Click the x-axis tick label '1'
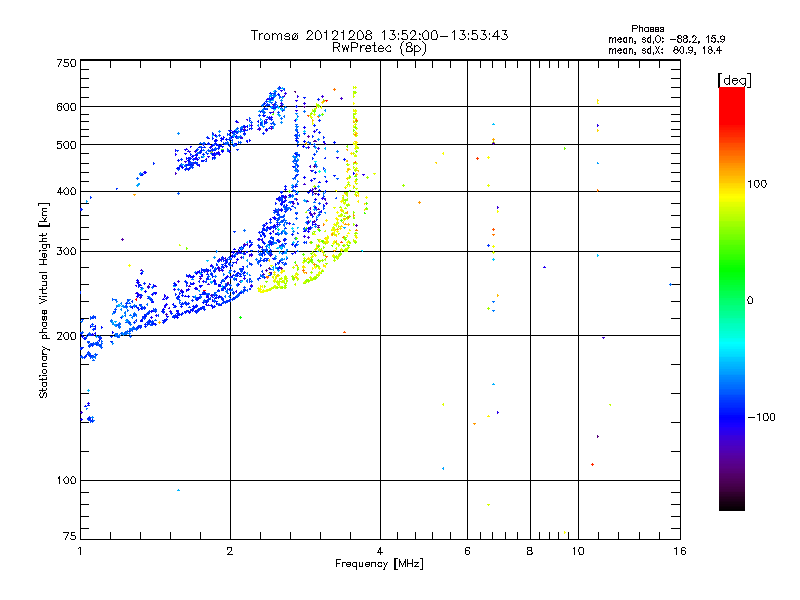 click(x=80, y=551)
